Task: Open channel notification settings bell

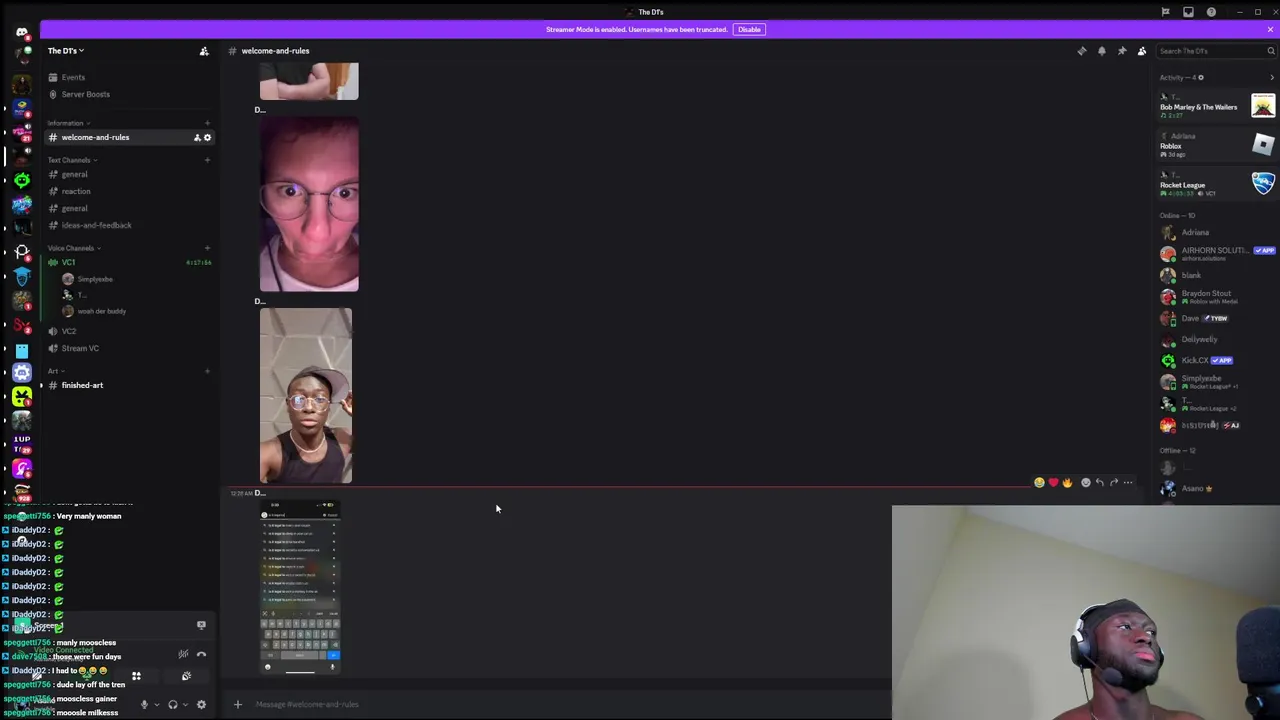Action: [1102, 51]
